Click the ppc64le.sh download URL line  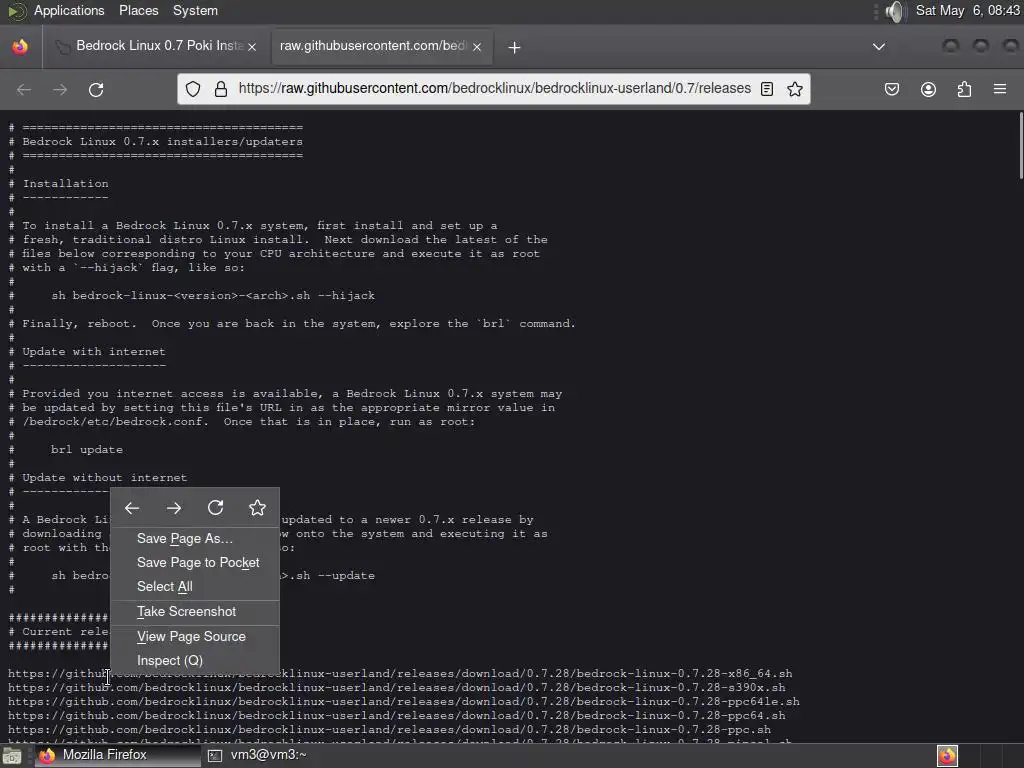(x=404, y=701)
